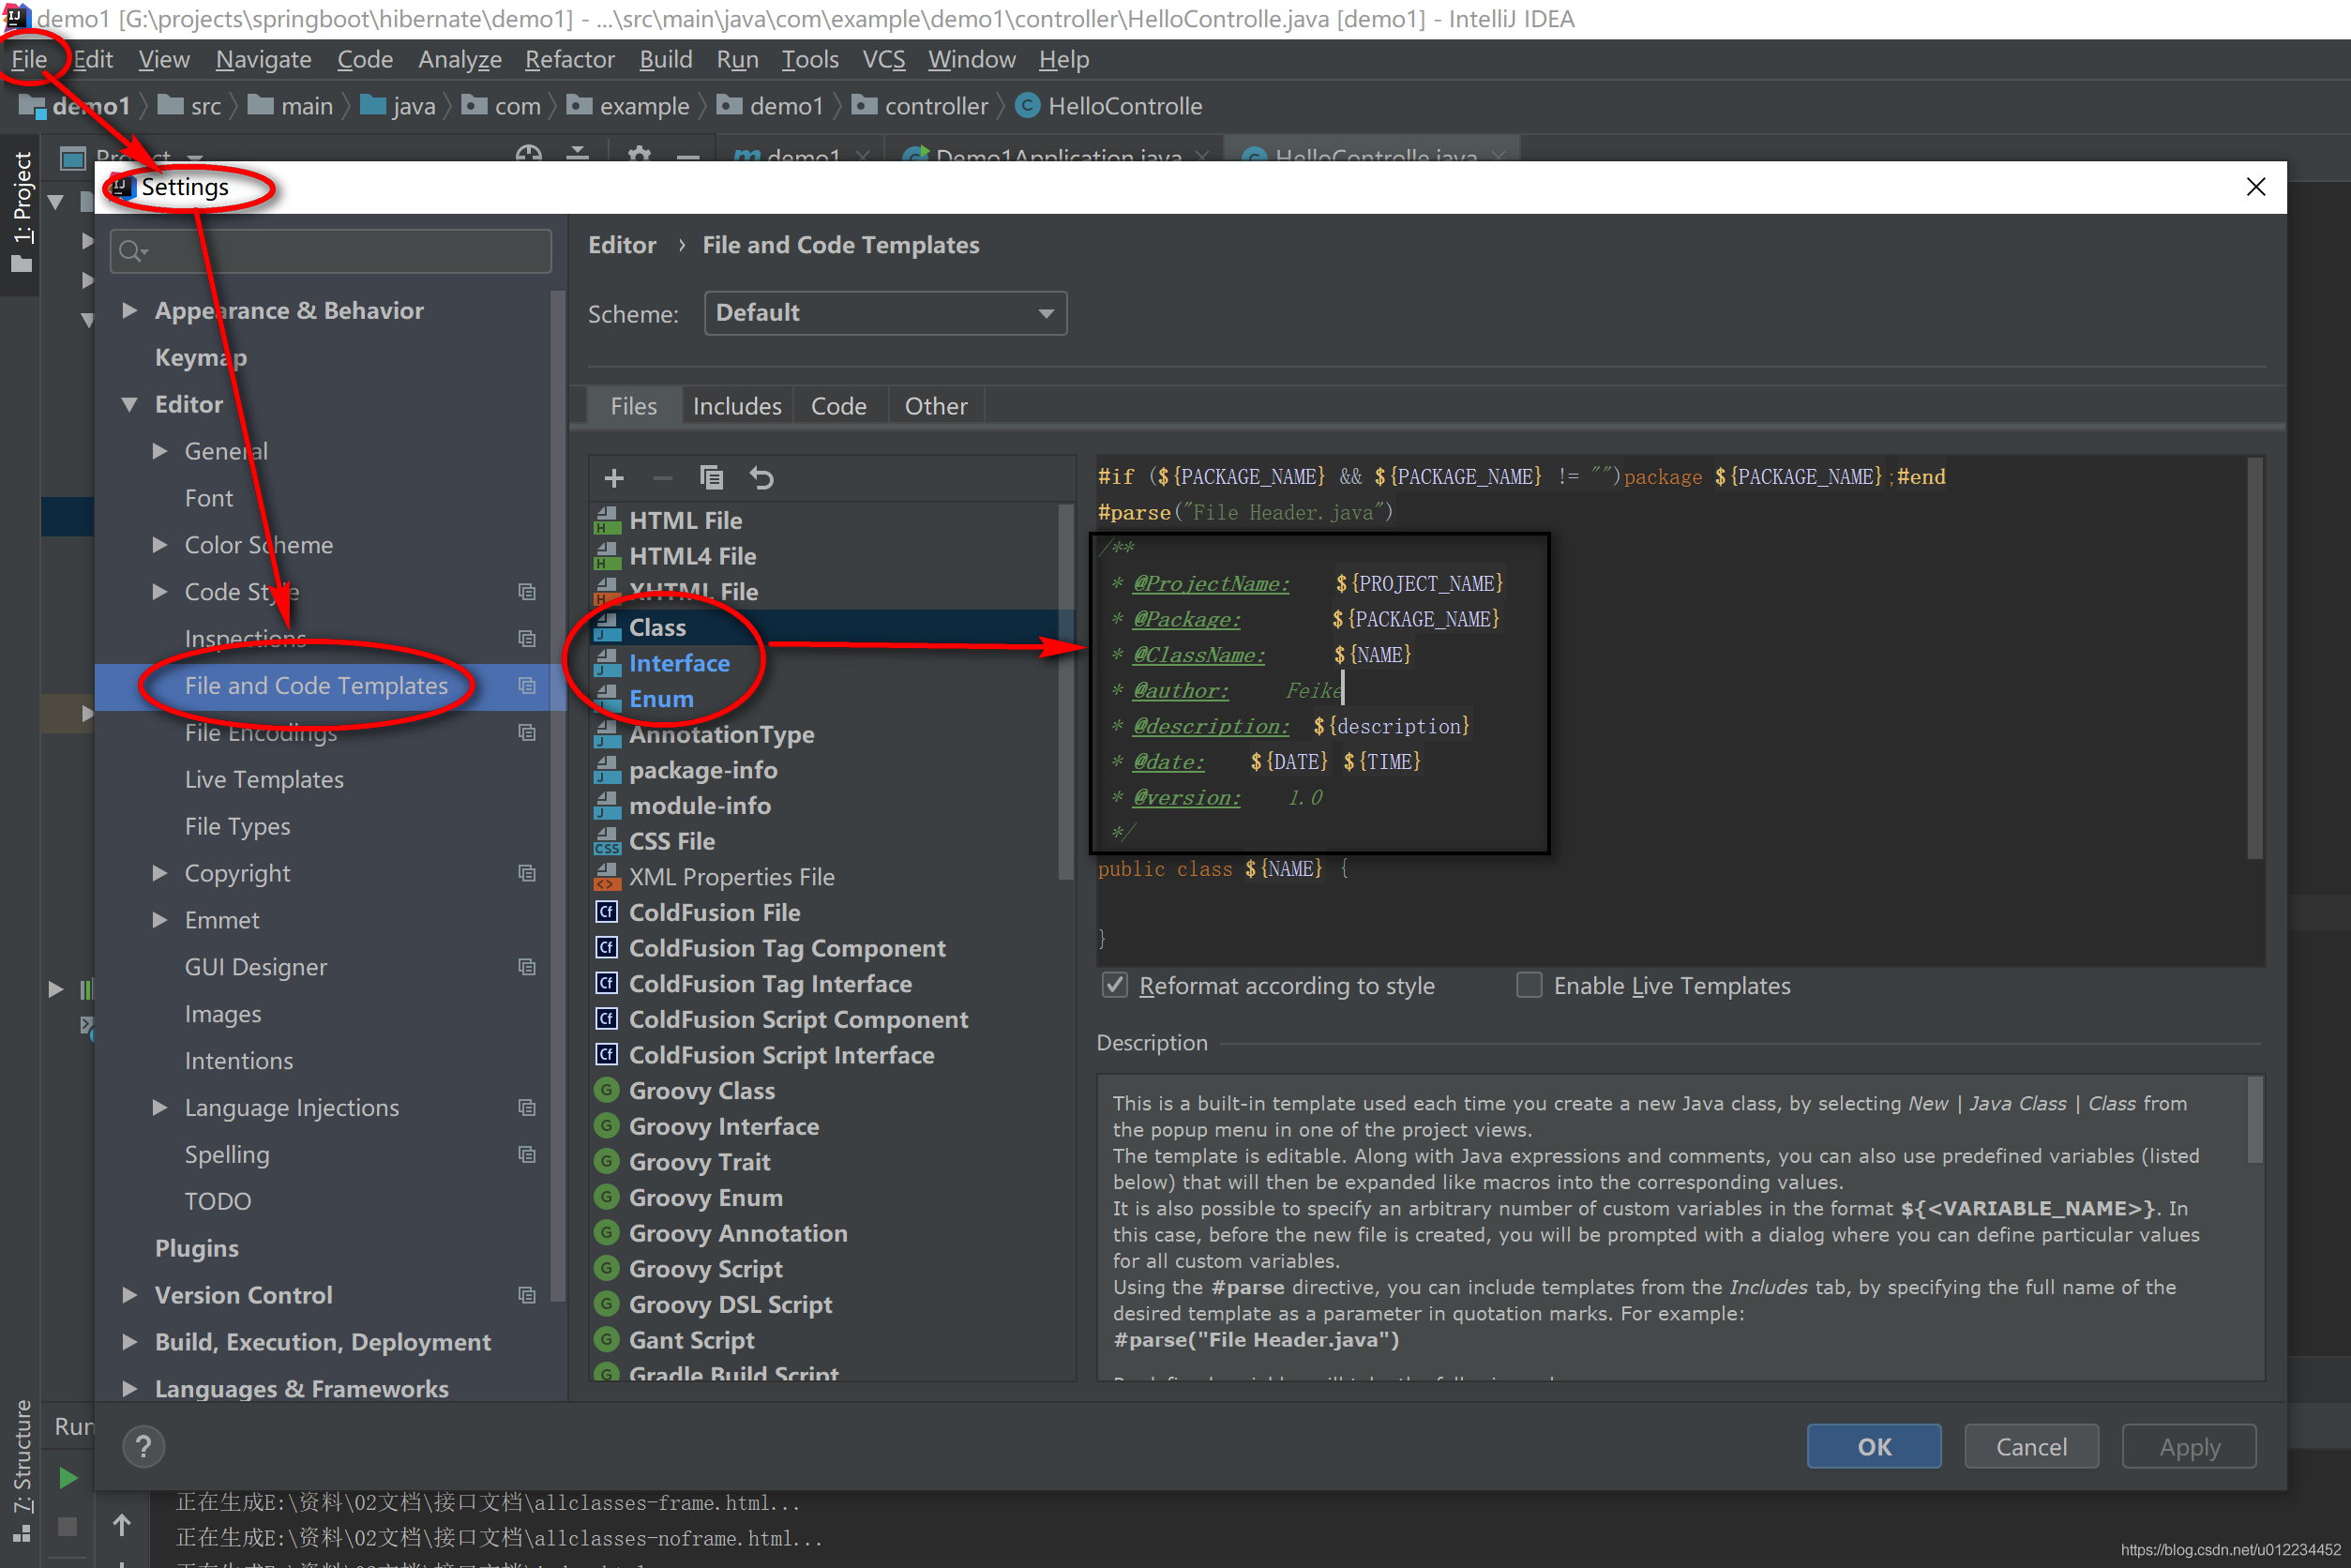Toggle Reformat according to style checkbox

[x=1115, y=985]
